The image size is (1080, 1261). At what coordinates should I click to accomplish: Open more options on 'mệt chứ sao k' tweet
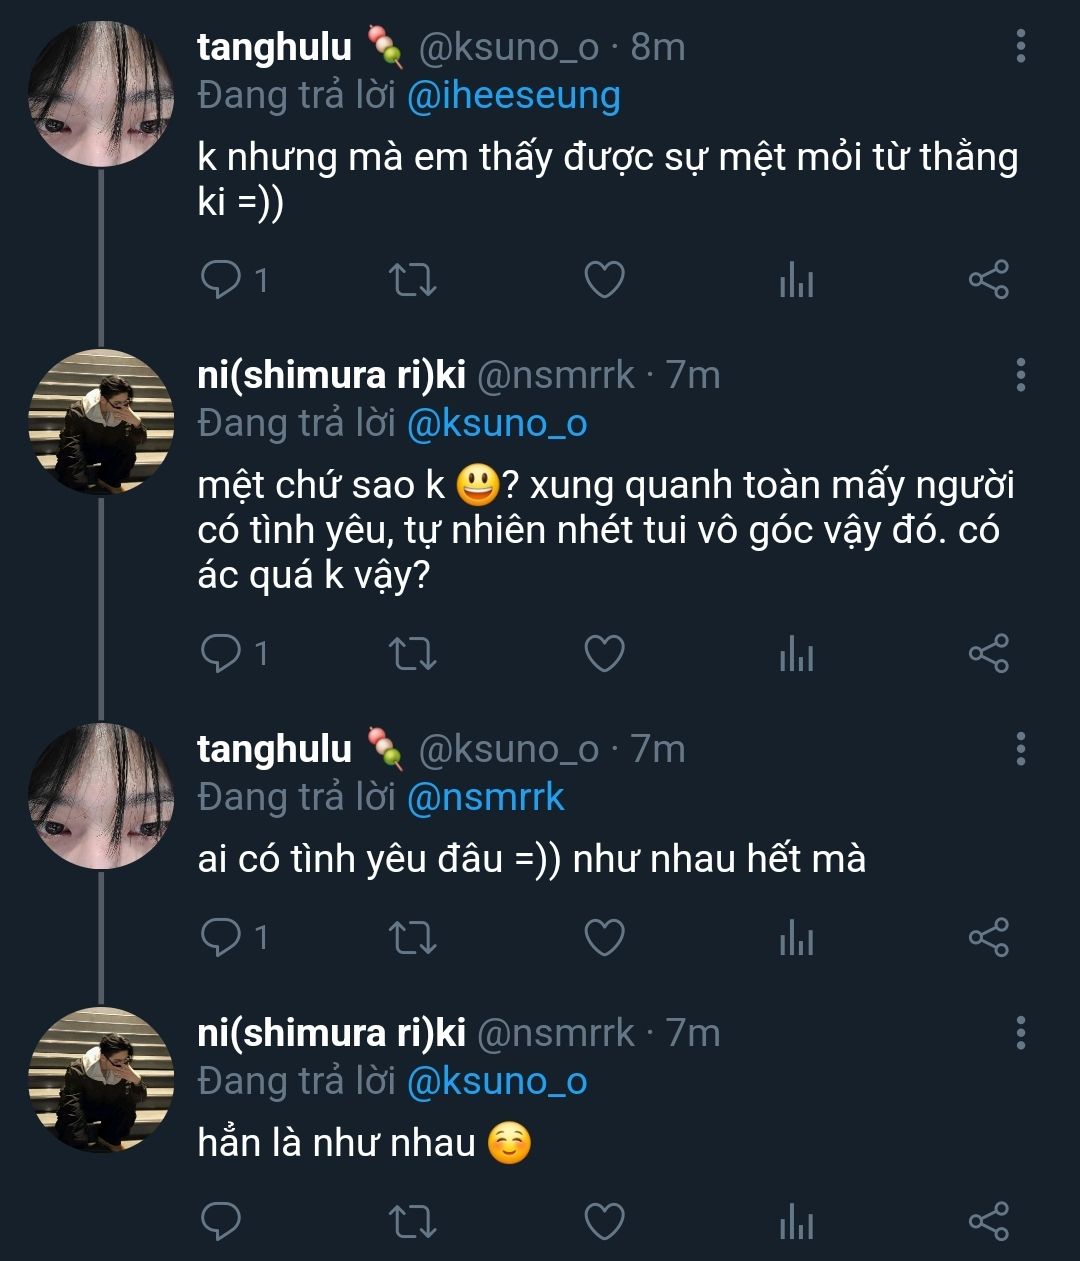[1020, 374]
